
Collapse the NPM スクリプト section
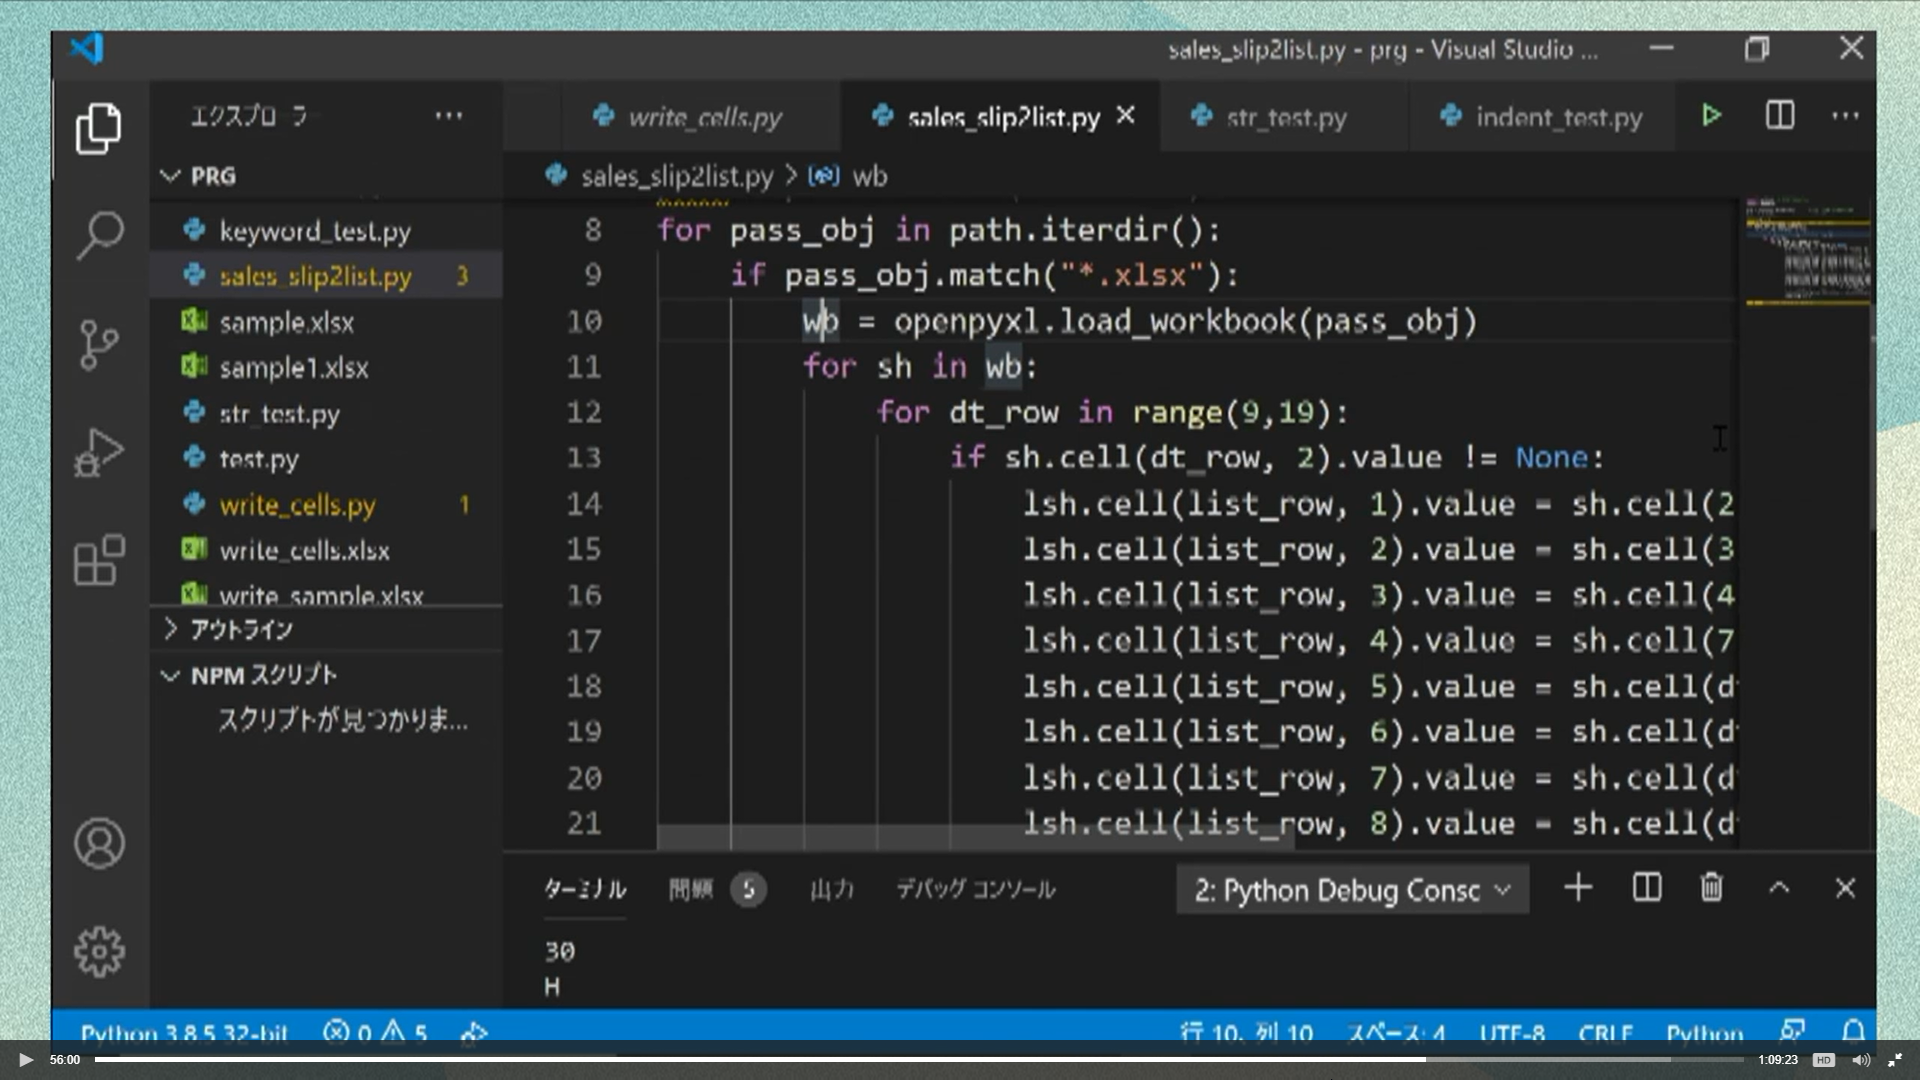tap(326, 675)
